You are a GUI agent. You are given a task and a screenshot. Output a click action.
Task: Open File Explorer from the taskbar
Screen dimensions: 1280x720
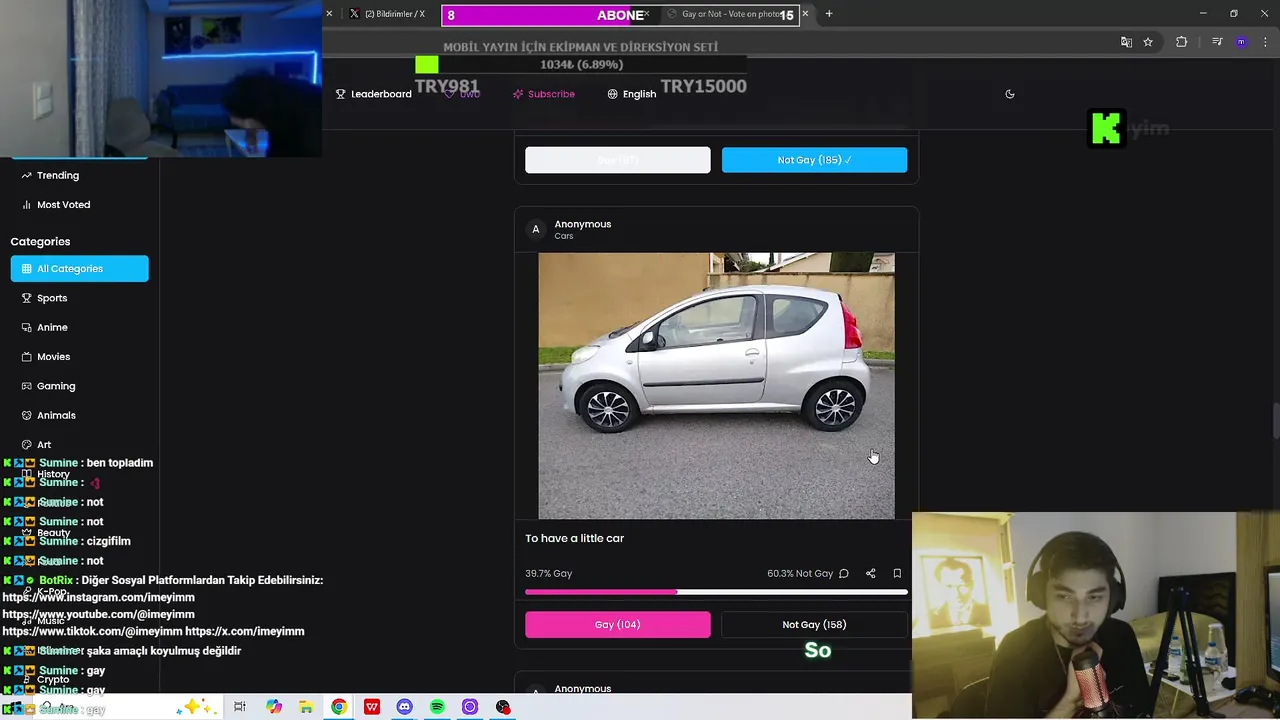click(x=306, y=707)
